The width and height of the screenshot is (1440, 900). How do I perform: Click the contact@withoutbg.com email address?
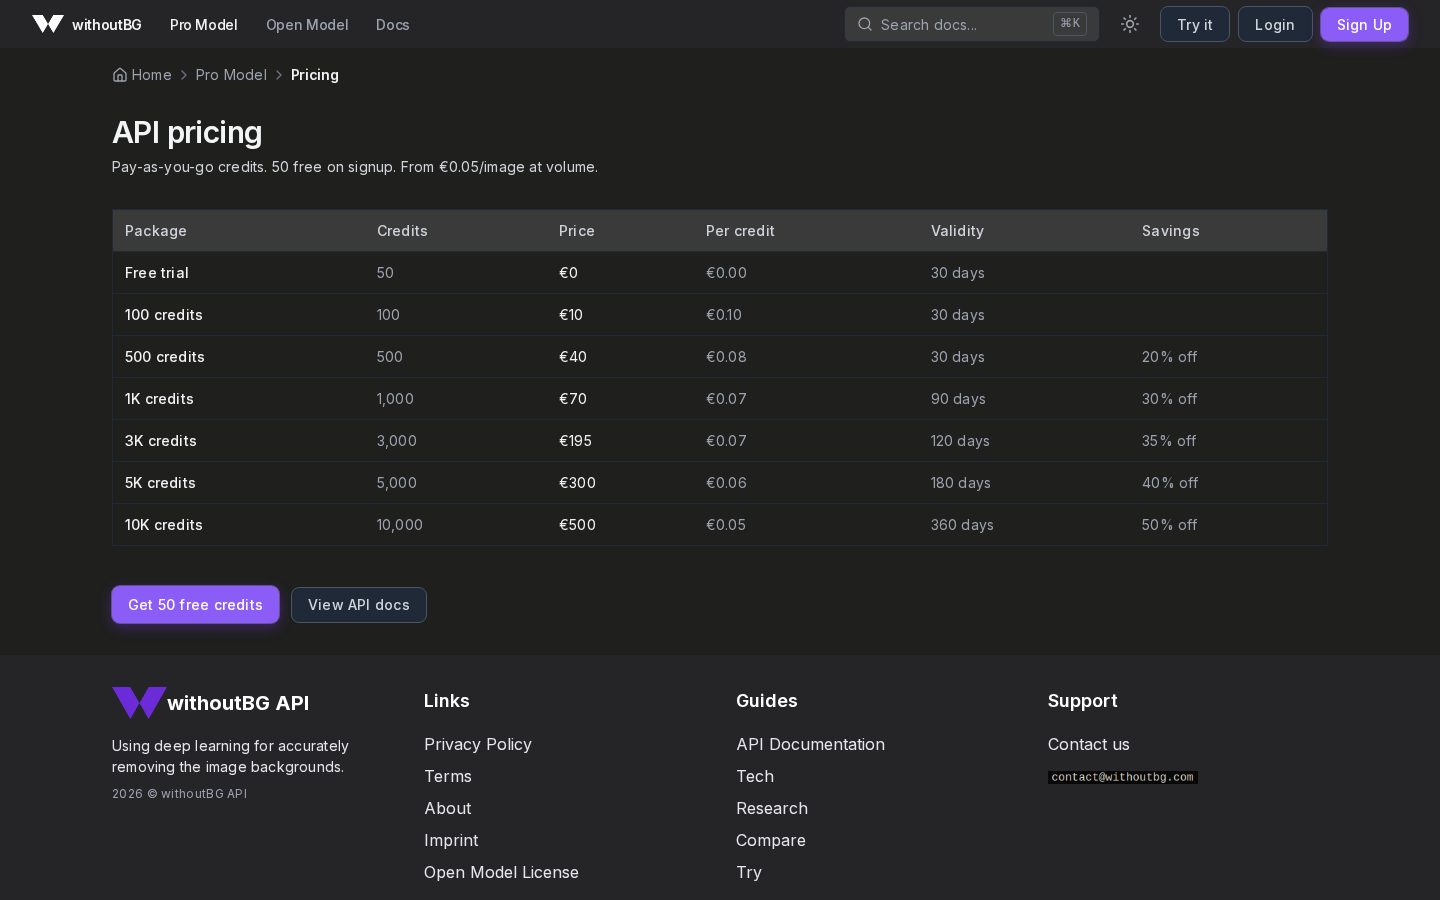click(1123, 777)
